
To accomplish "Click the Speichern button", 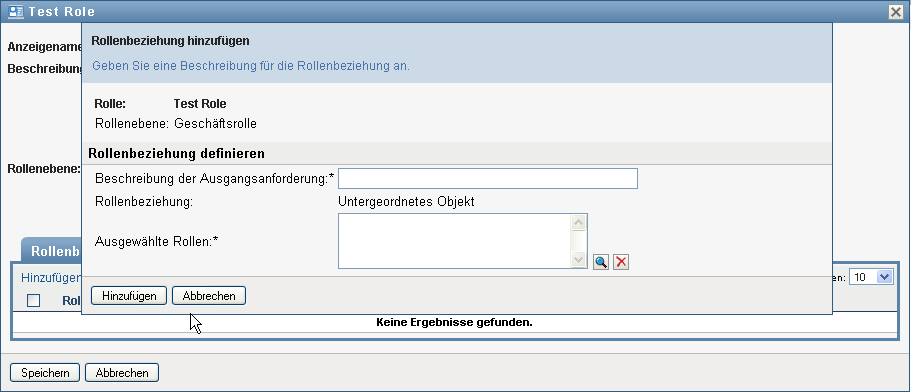I will point(45,373).
